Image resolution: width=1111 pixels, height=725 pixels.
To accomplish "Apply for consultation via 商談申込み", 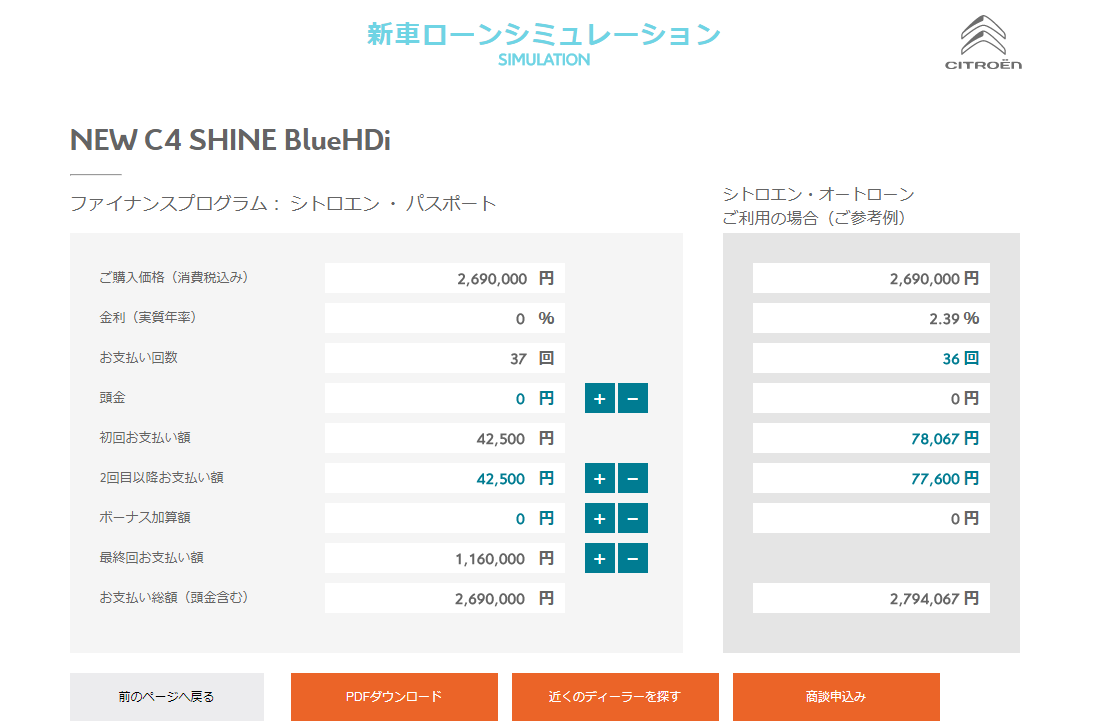I will [836, 696].
